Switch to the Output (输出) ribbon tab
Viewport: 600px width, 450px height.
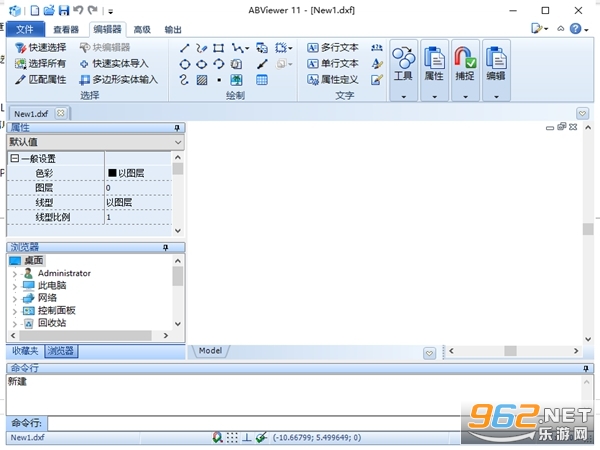pos(173,29)
